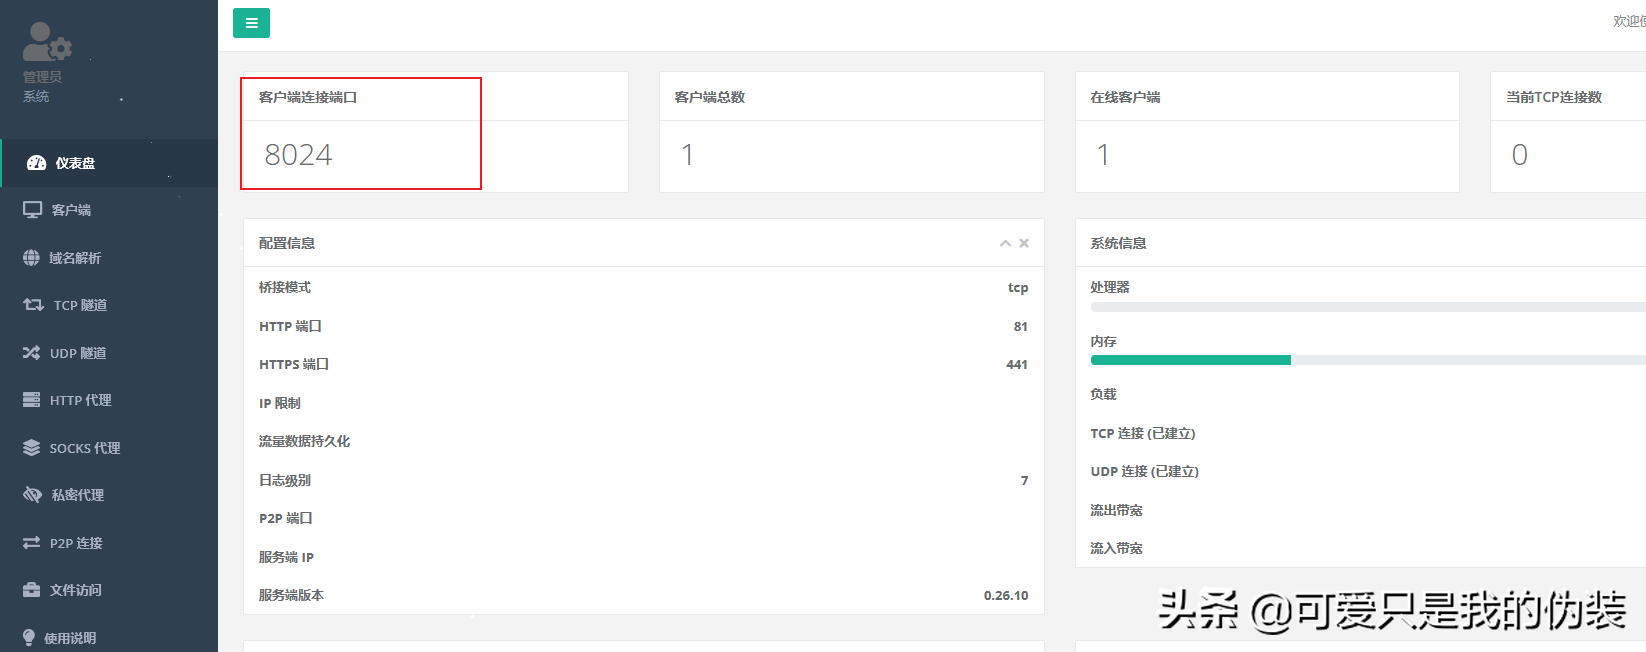Open 私密代理 from the sidebar
The image size is (1646, 652).
tap(109, 495)
